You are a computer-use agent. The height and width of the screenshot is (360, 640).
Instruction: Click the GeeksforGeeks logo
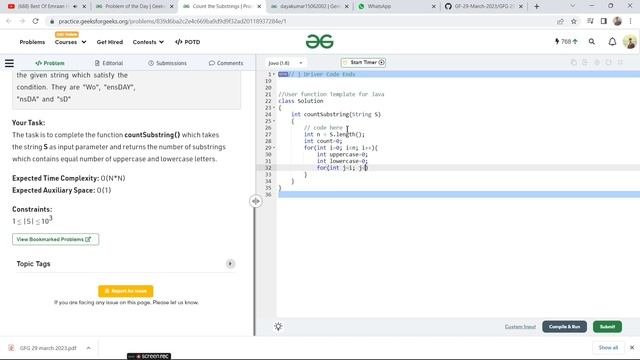point(320,41)
